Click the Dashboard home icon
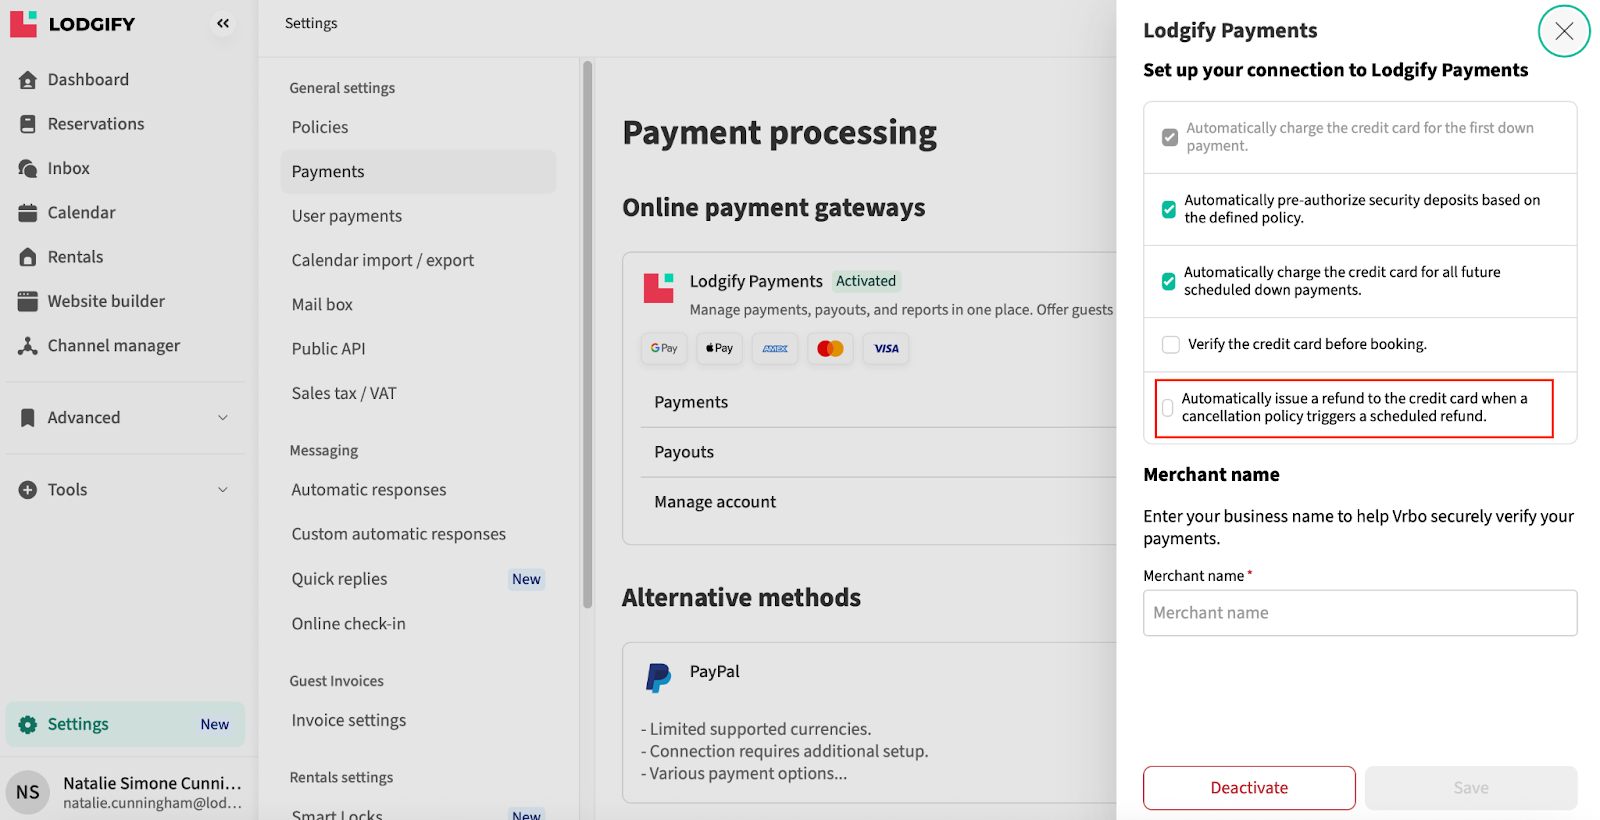The height and width of the screenshot is (820, 1600). [x=28, y=80]
